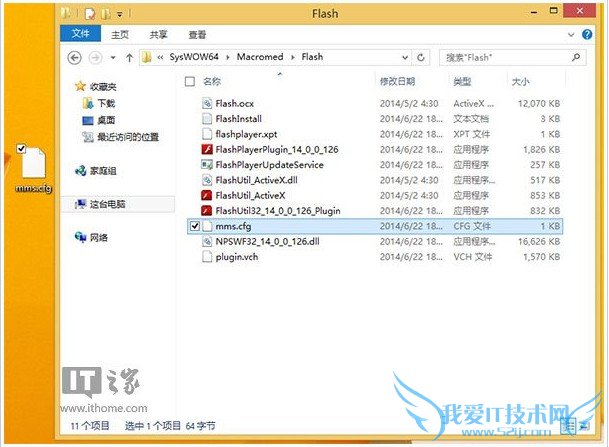Viewport: 609px width, 447px height.
Task: Select FlashUtil32_14_0_0_126_Plugin icon
Action: click(207, 210)
